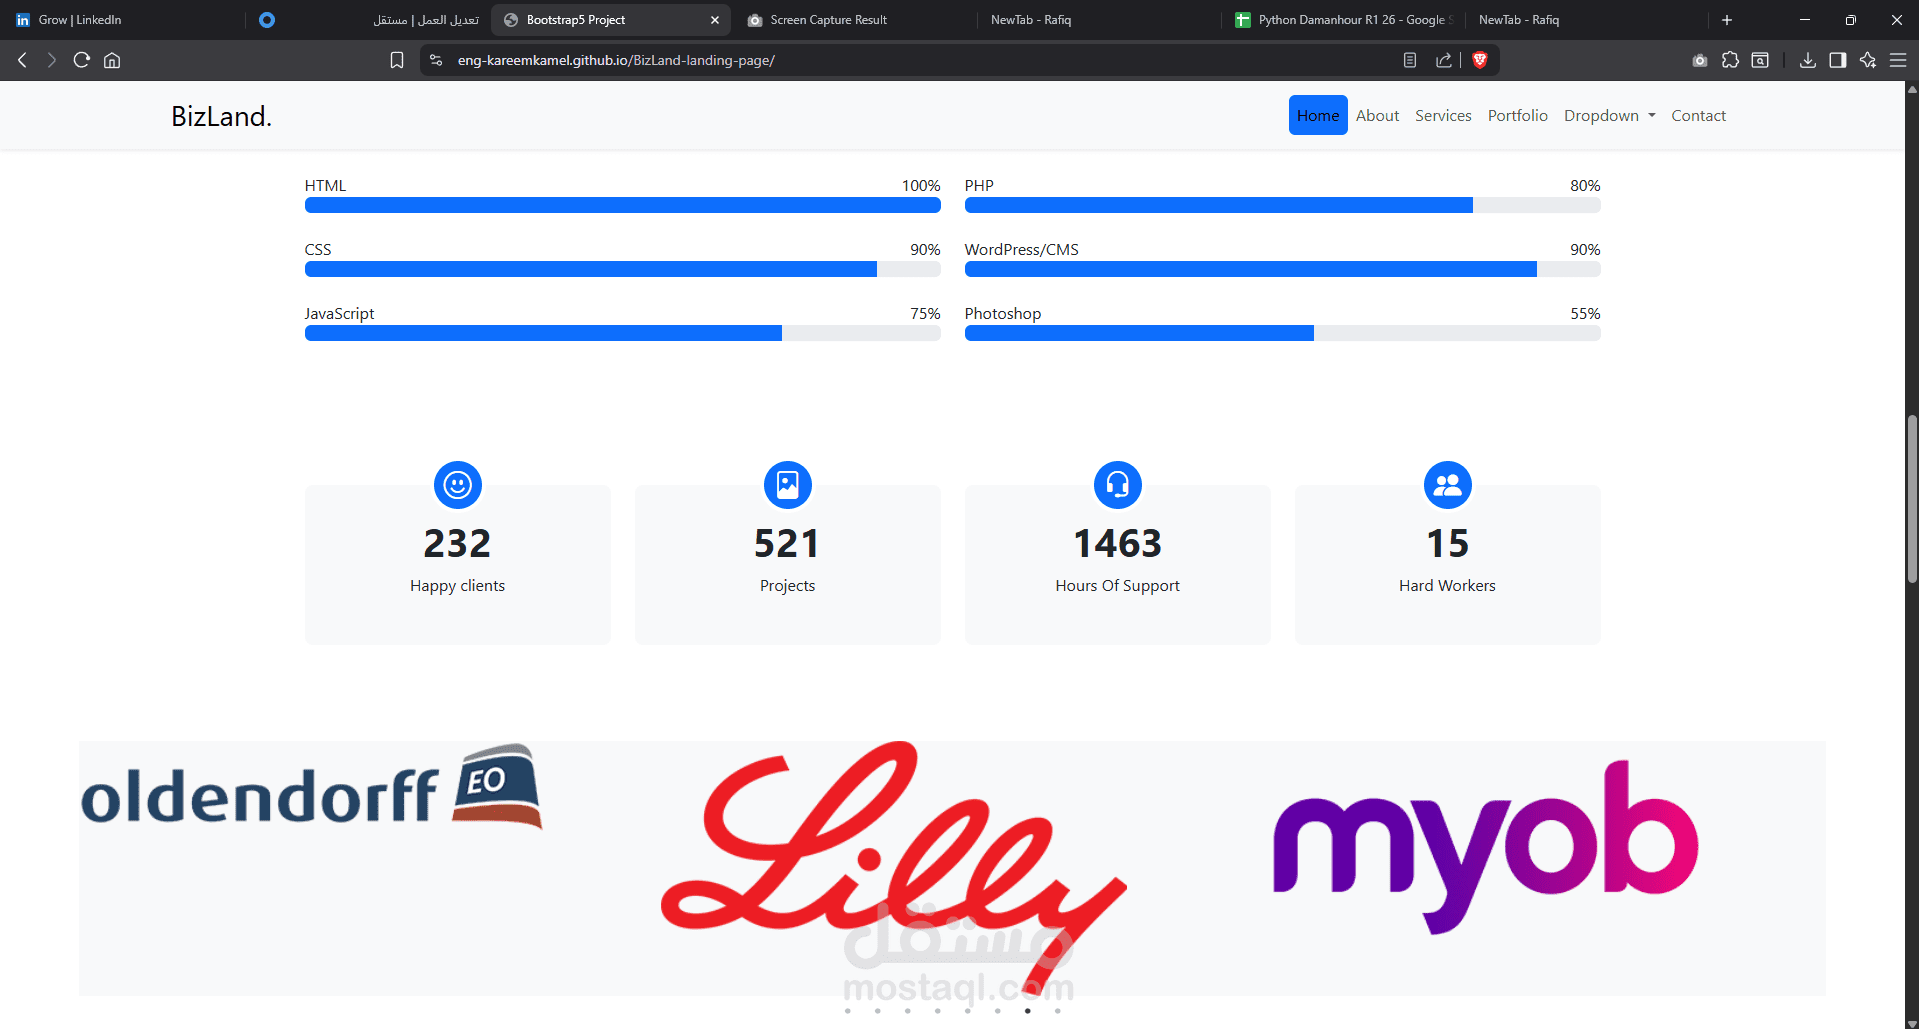Open the browser home page
Image resolution: width=1919 pixels, height=1029 pixels.
point(112,60)
